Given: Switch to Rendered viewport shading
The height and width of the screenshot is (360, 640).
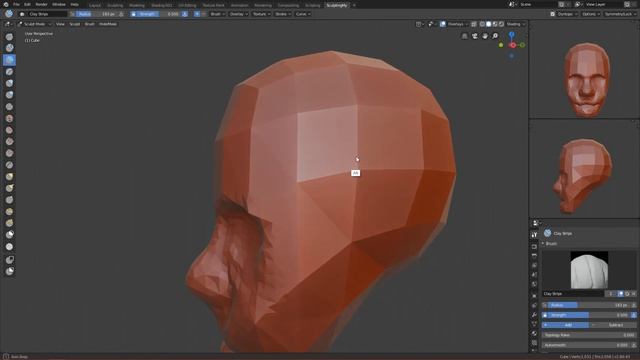Looking at the screenshot, I should [x=502, y=24].
